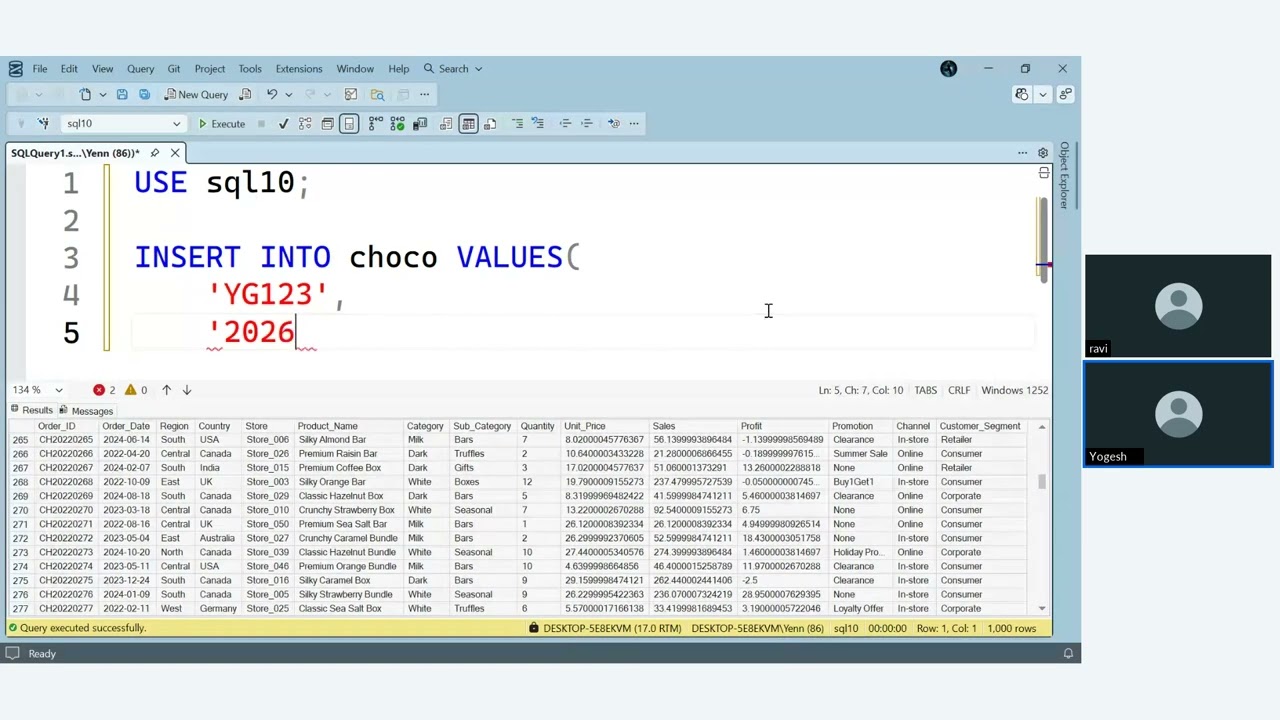Viewport: 1280px width, 720px height.
Task: Toggle Include Actual Execution Plan
Action: pyautogui.click(x=376, y=124)
